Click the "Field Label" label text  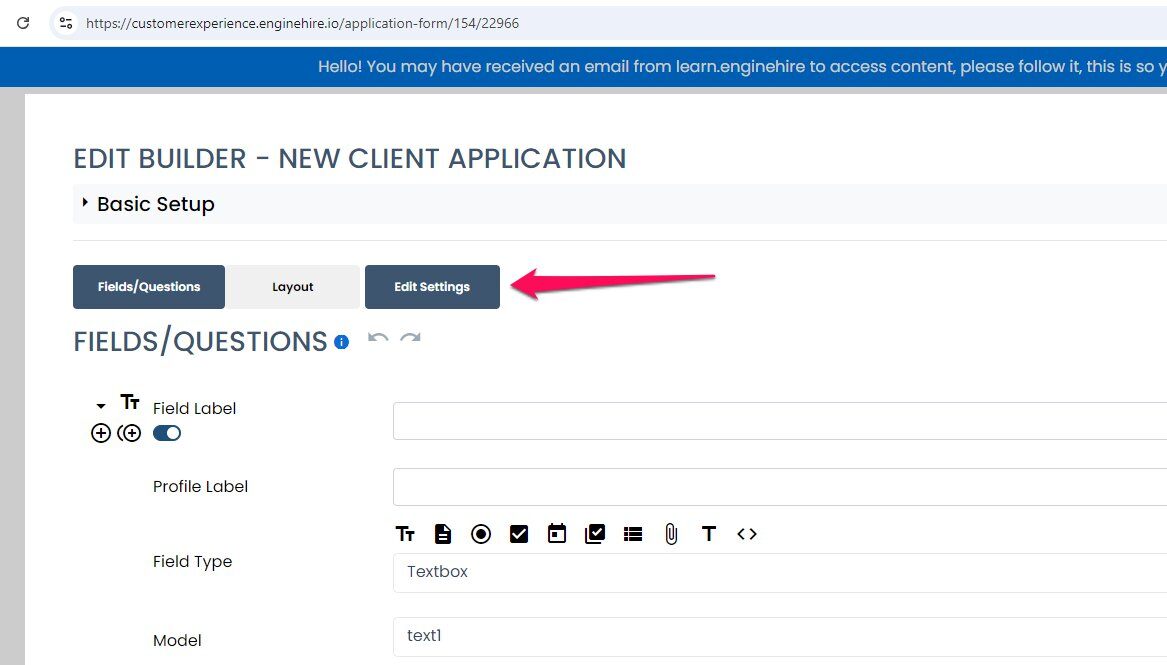pyautogui.click(x=194, y=408)
